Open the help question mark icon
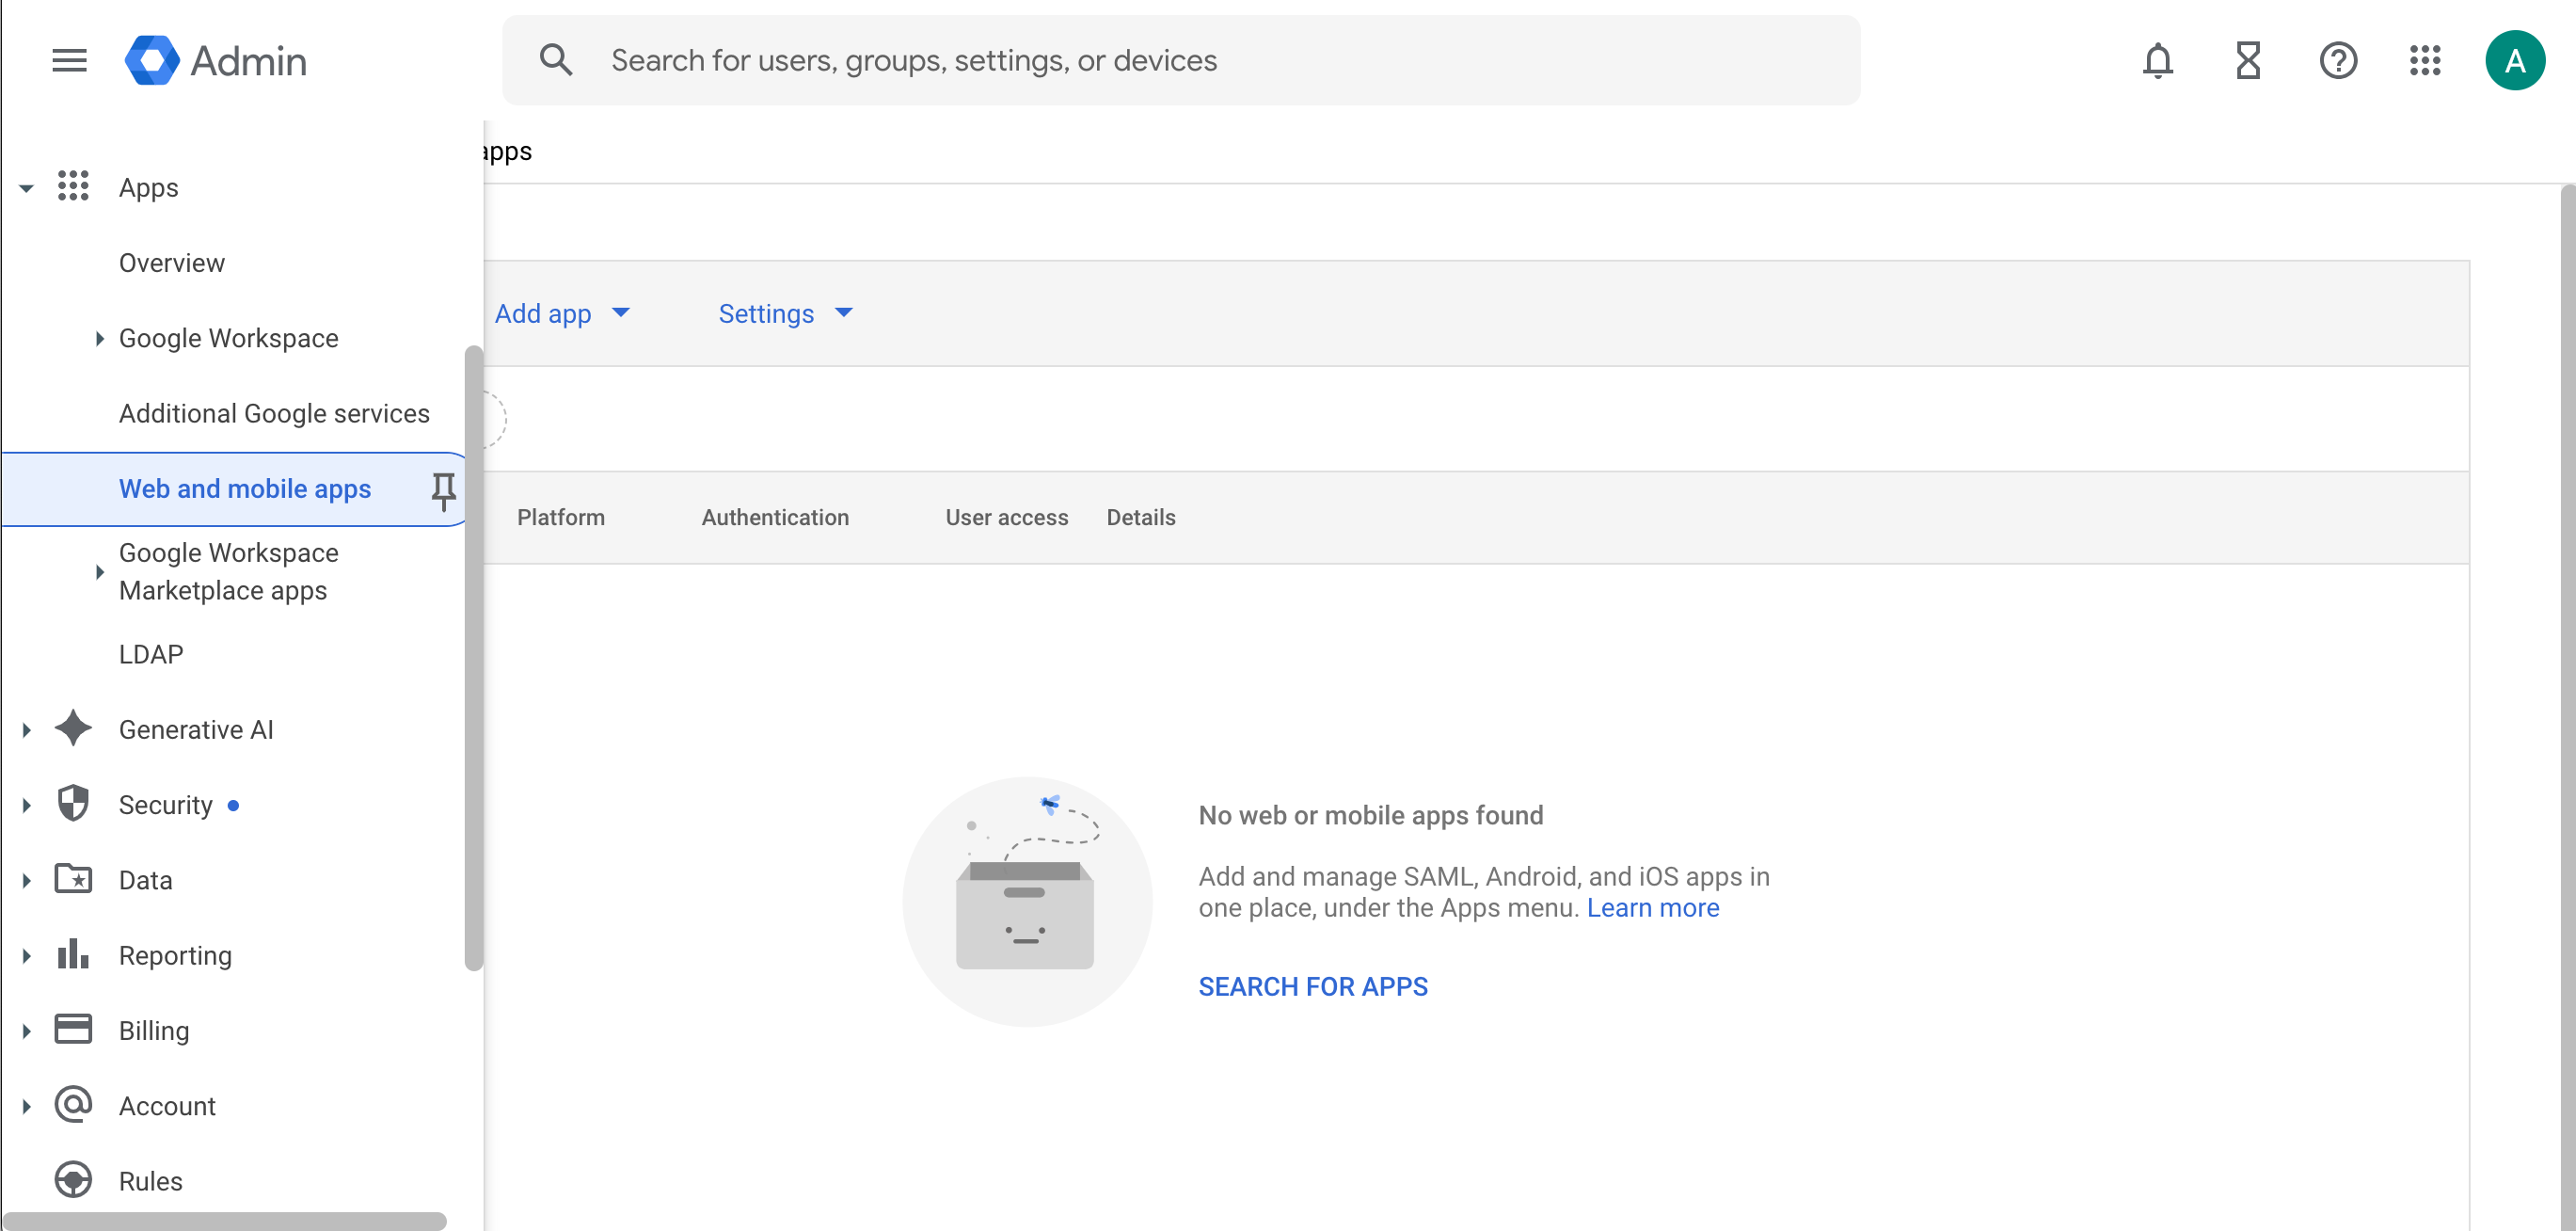The height and width of the screenshot is (1231, 2576). 2337,61
